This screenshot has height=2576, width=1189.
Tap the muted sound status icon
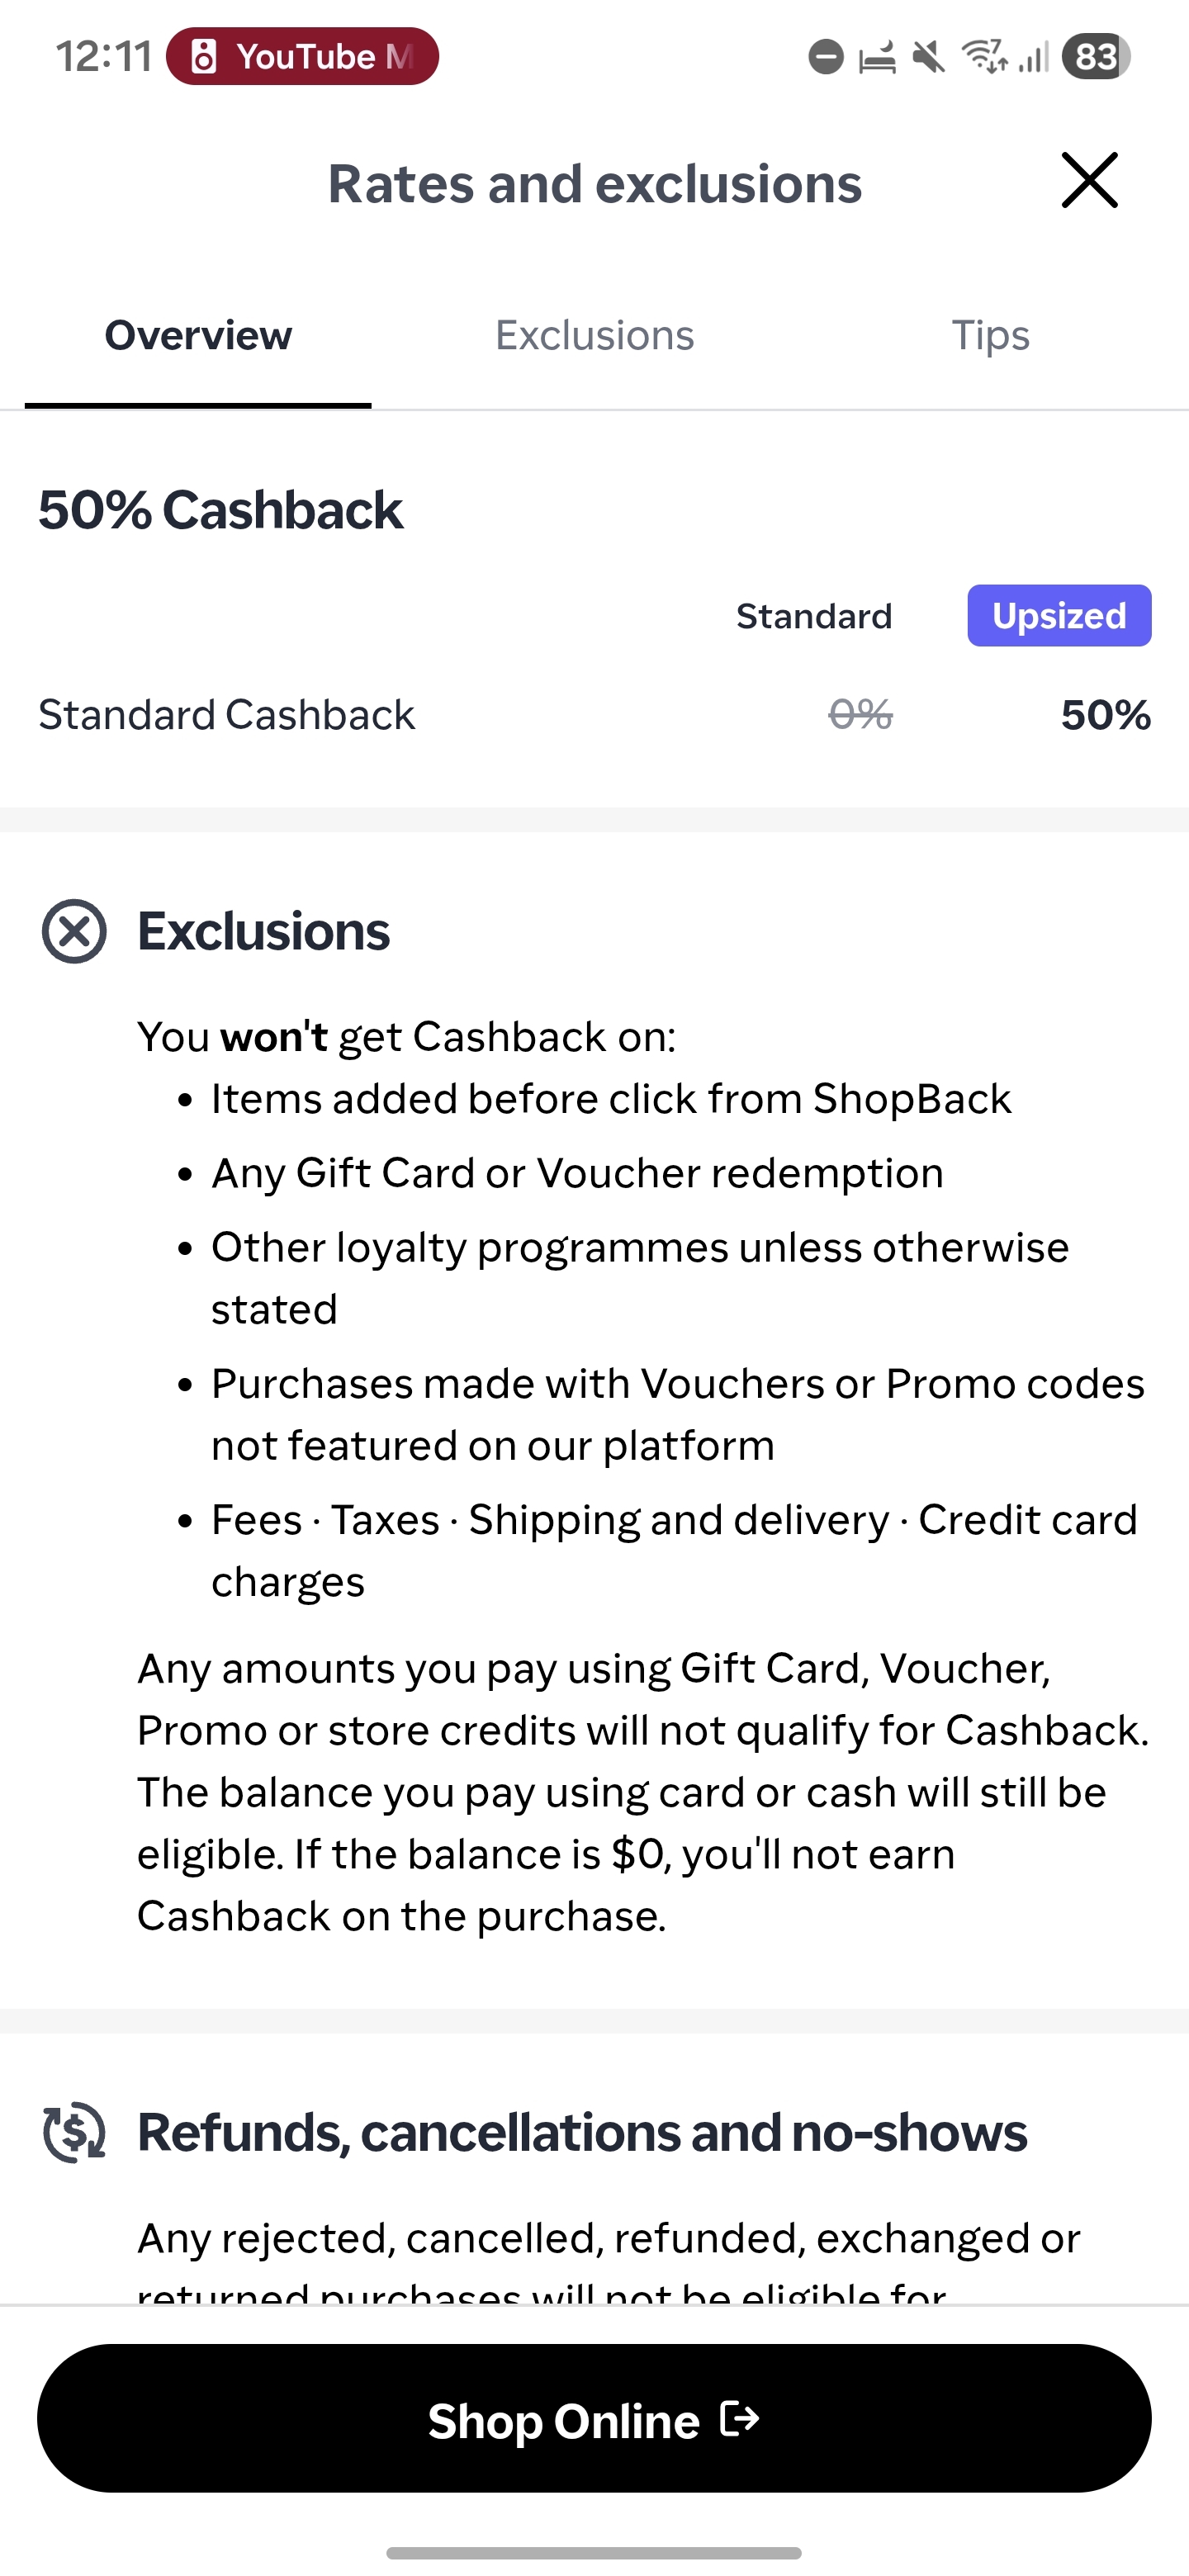click(x=929, y=57)
